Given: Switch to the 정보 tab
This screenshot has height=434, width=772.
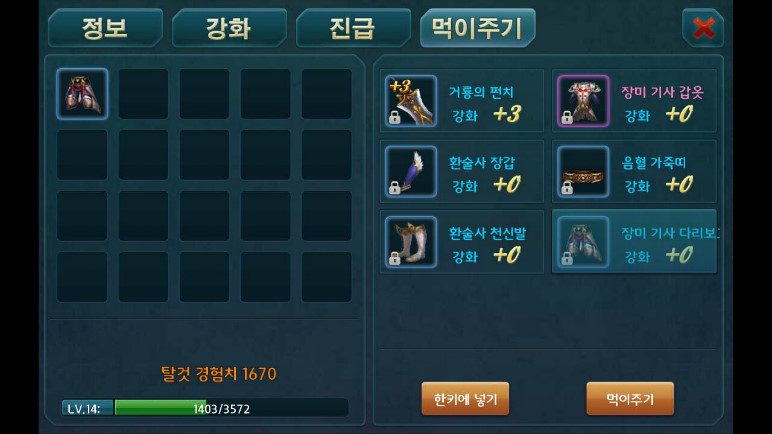Looking at the screenshot, I should pos(105,28).
